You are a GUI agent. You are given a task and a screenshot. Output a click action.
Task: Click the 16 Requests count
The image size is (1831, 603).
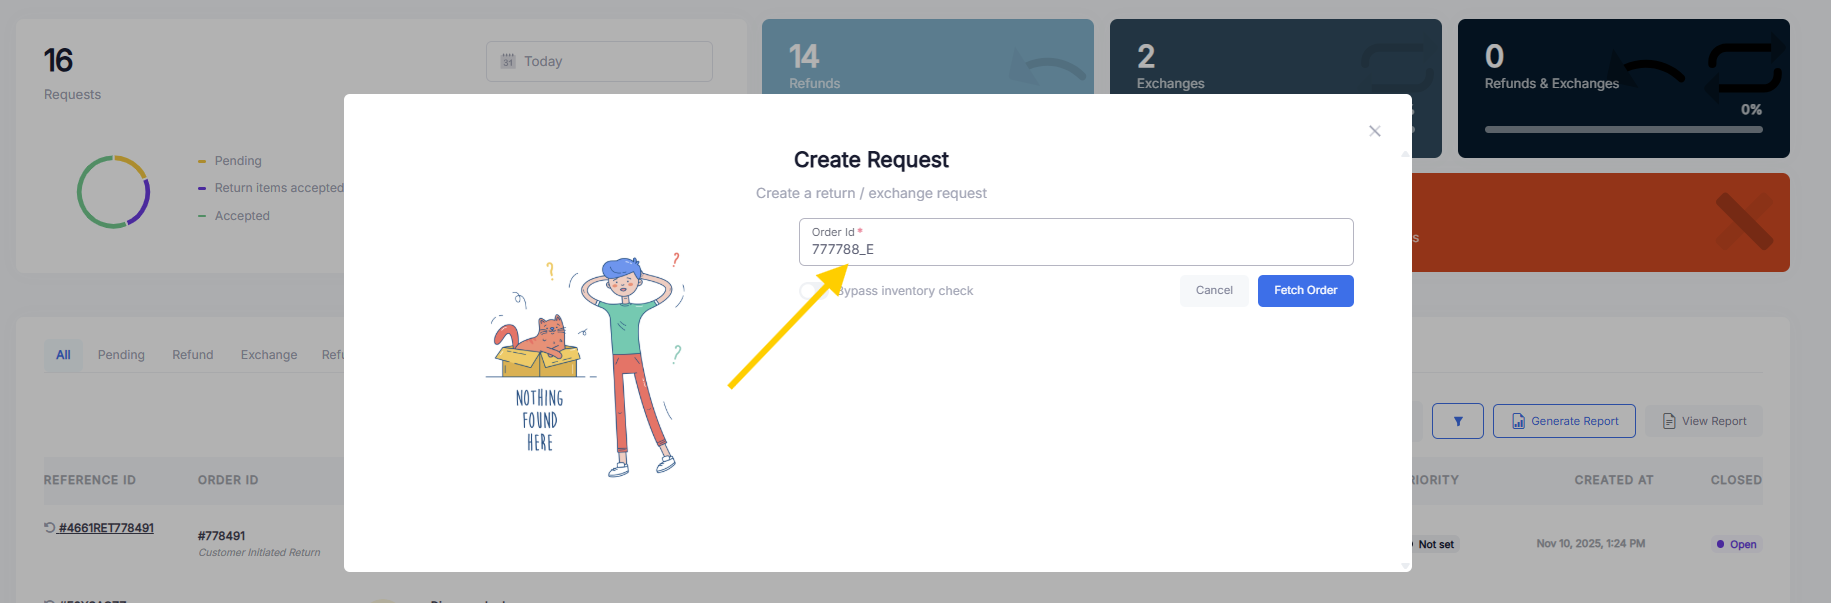coord(59,60)
